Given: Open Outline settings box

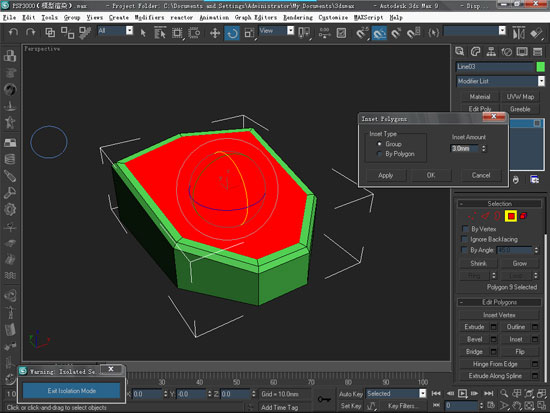Looking at the screenshot, I should coord(535,327).
